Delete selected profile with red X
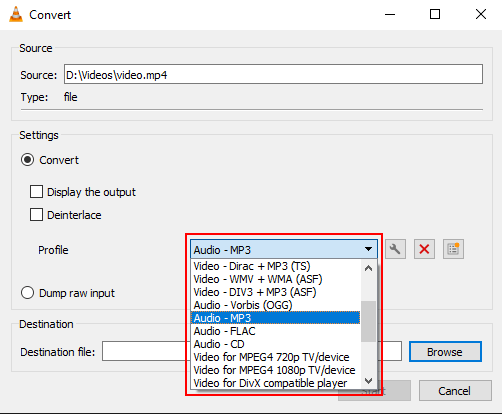This screenshot has width=502, height=414. point(424,249)
